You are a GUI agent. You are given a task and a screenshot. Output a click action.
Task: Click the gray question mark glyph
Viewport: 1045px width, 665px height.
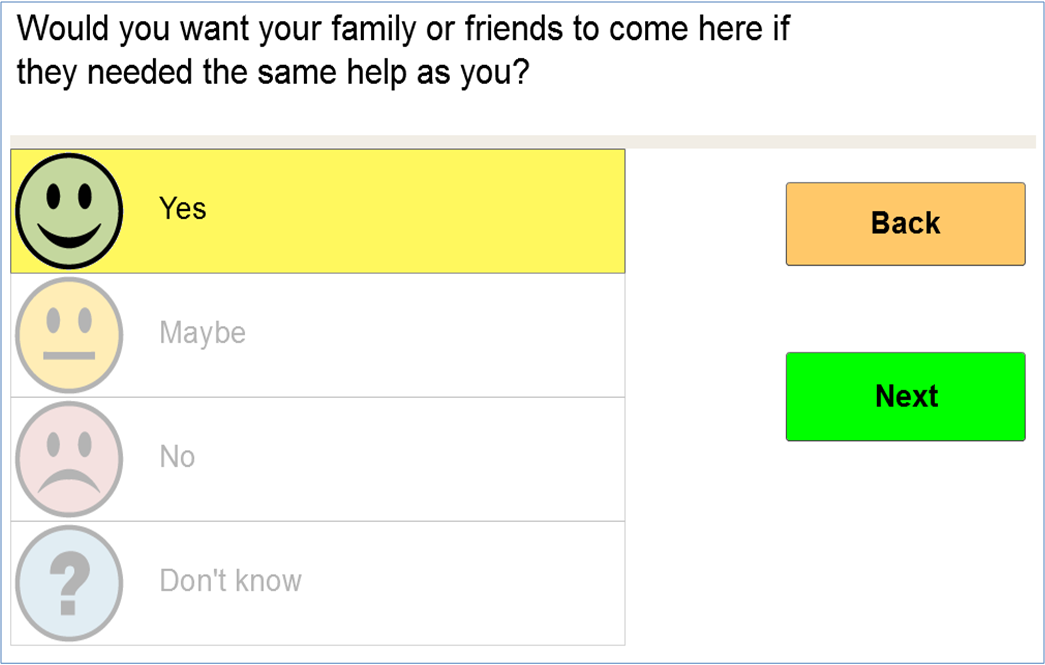[69, 584]
